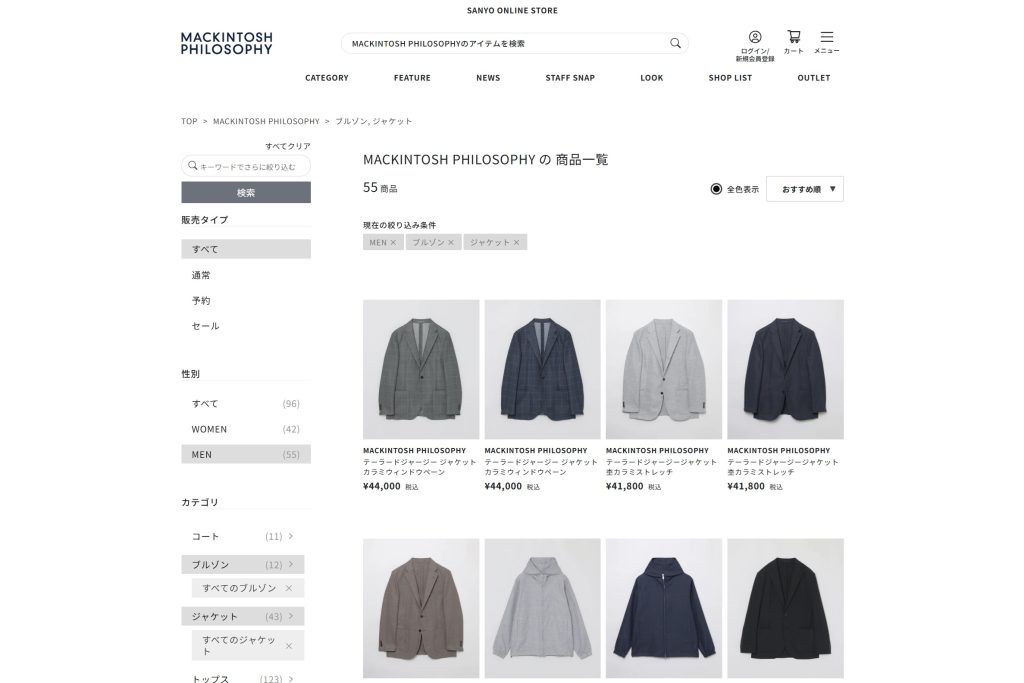Expand the コート category chevron
1024x683 pixels.
point(291,536)
